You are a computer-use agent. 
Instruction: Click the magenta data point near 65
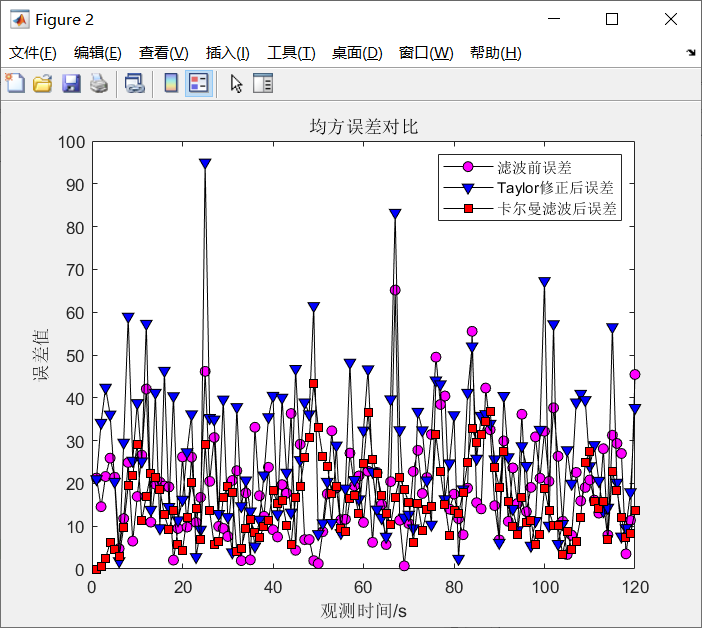[x=395, y=290]
